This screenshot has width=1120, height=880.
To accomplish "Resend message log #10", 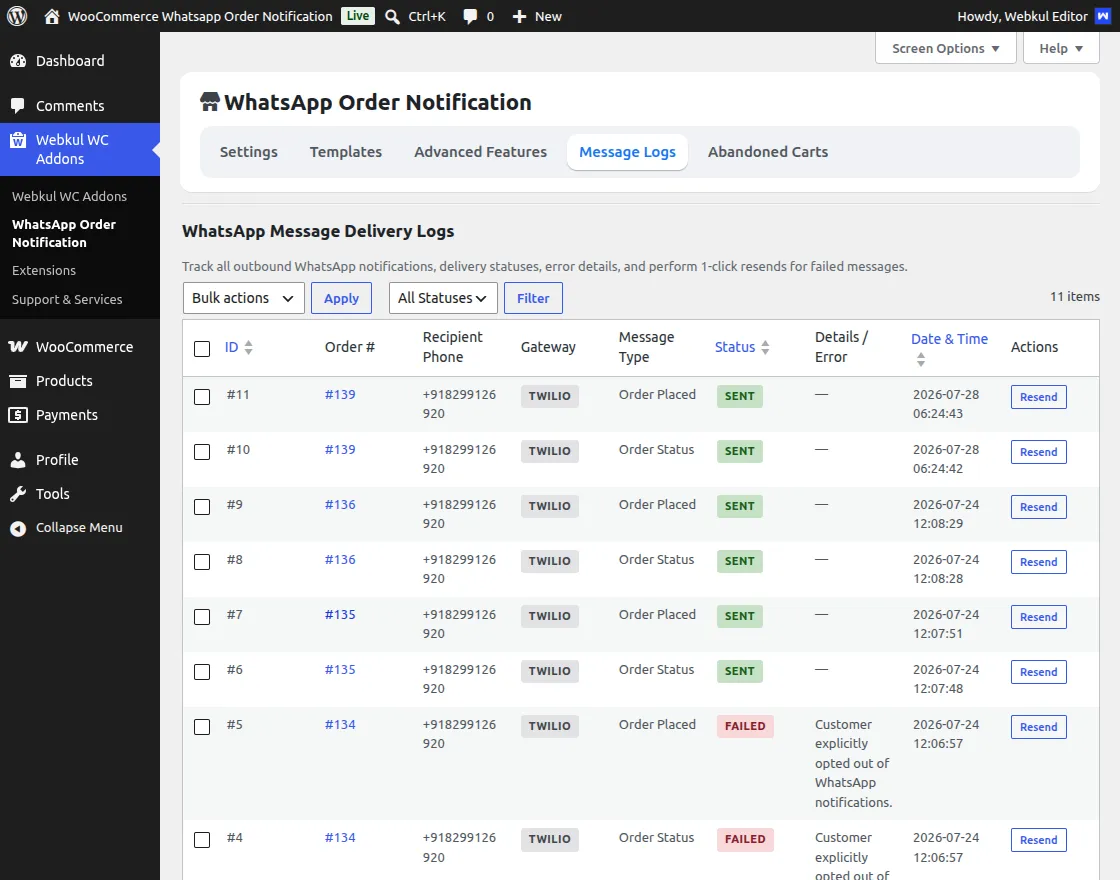I will [1039, 452].
